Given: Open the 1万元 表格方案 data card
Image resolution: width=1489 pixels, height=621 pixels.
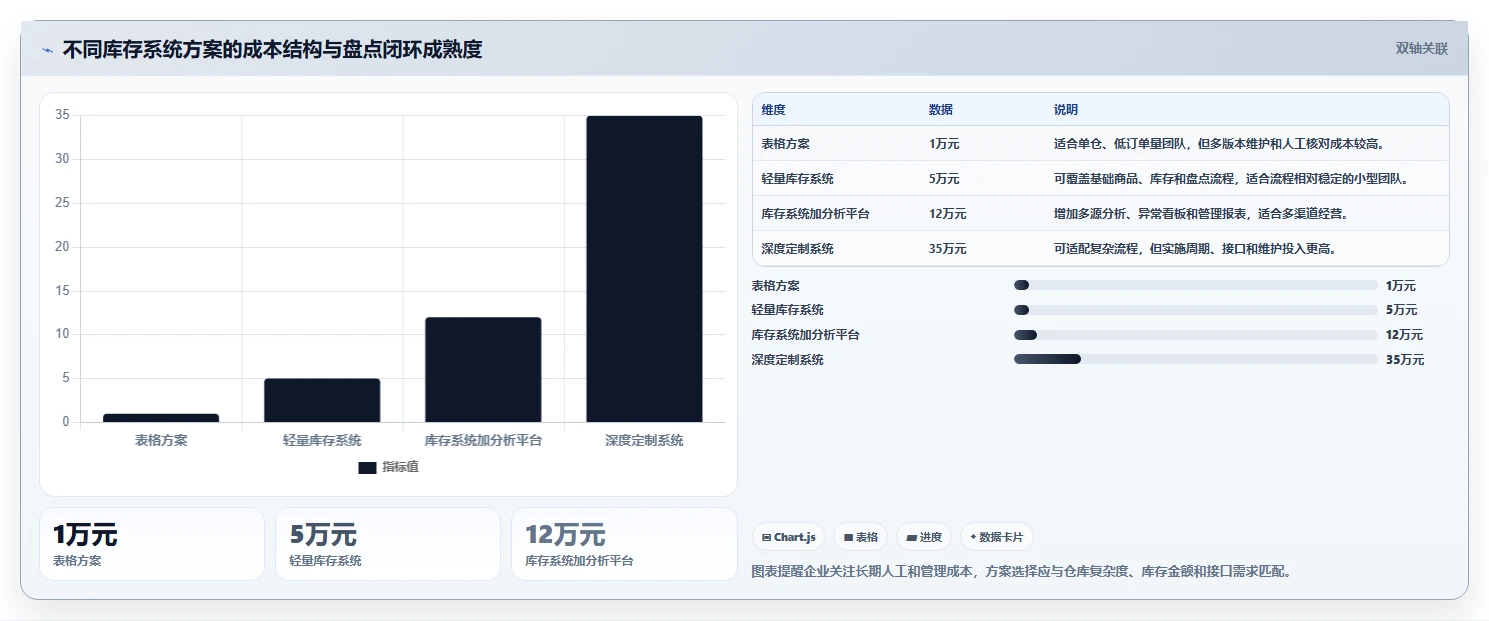Looking at the screenshot, I should click(x=152, y=544).
